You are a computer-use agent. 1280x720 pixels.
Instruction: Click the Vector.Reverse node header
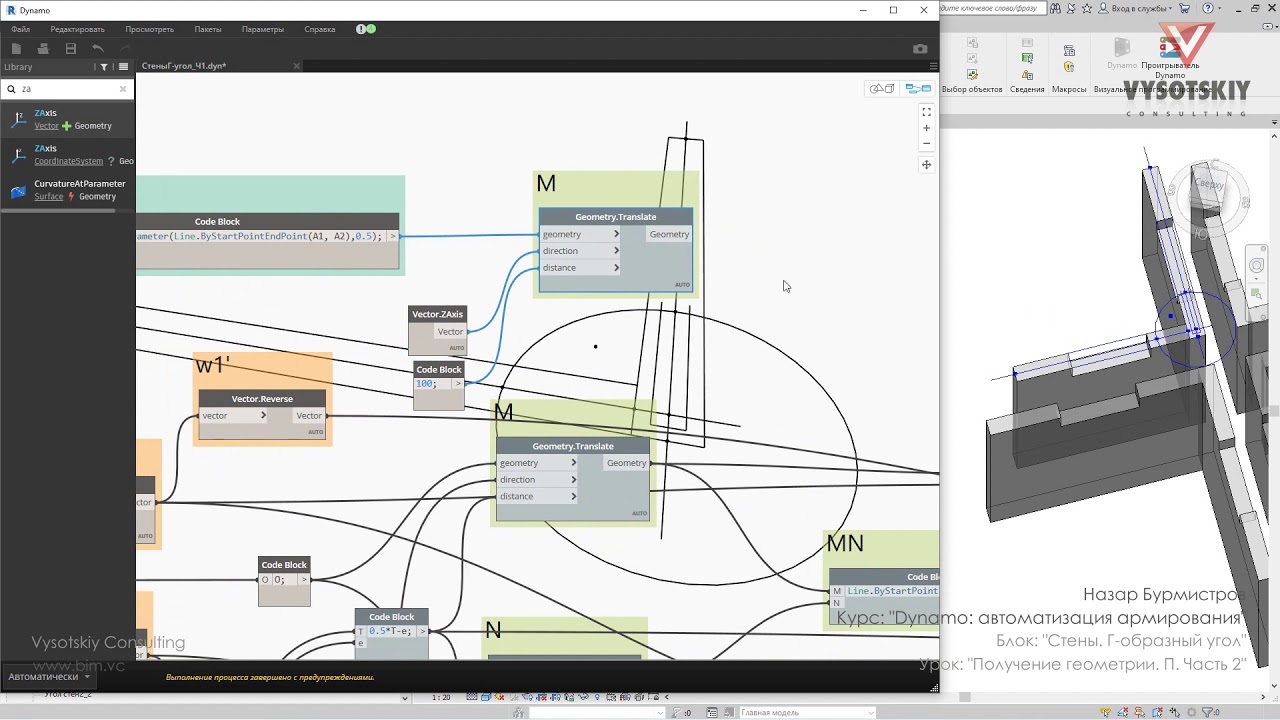pyautogui.click(x=262, y=399)
